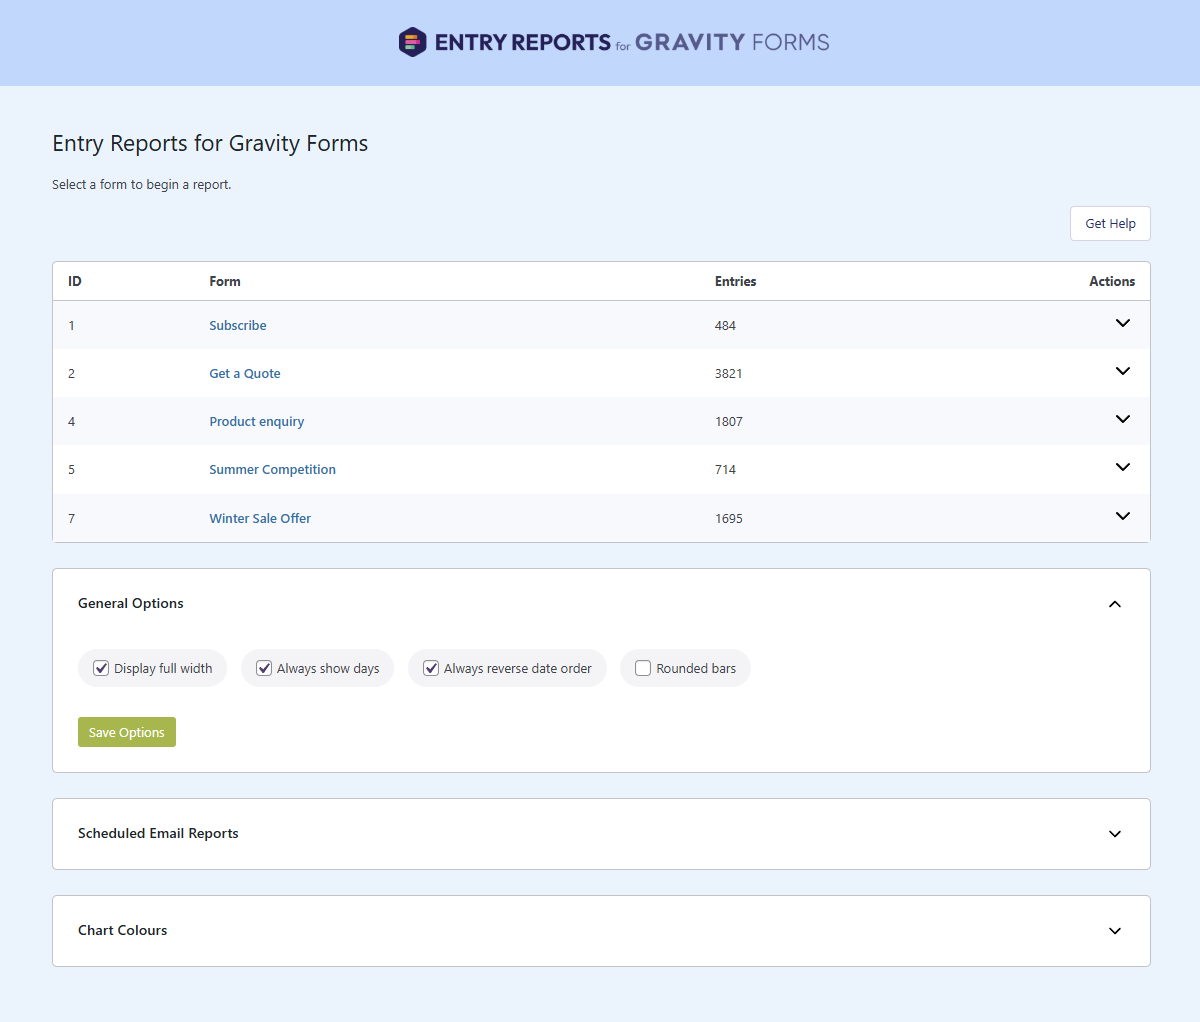Uncheck Display full width checkbox

point(101,668)
